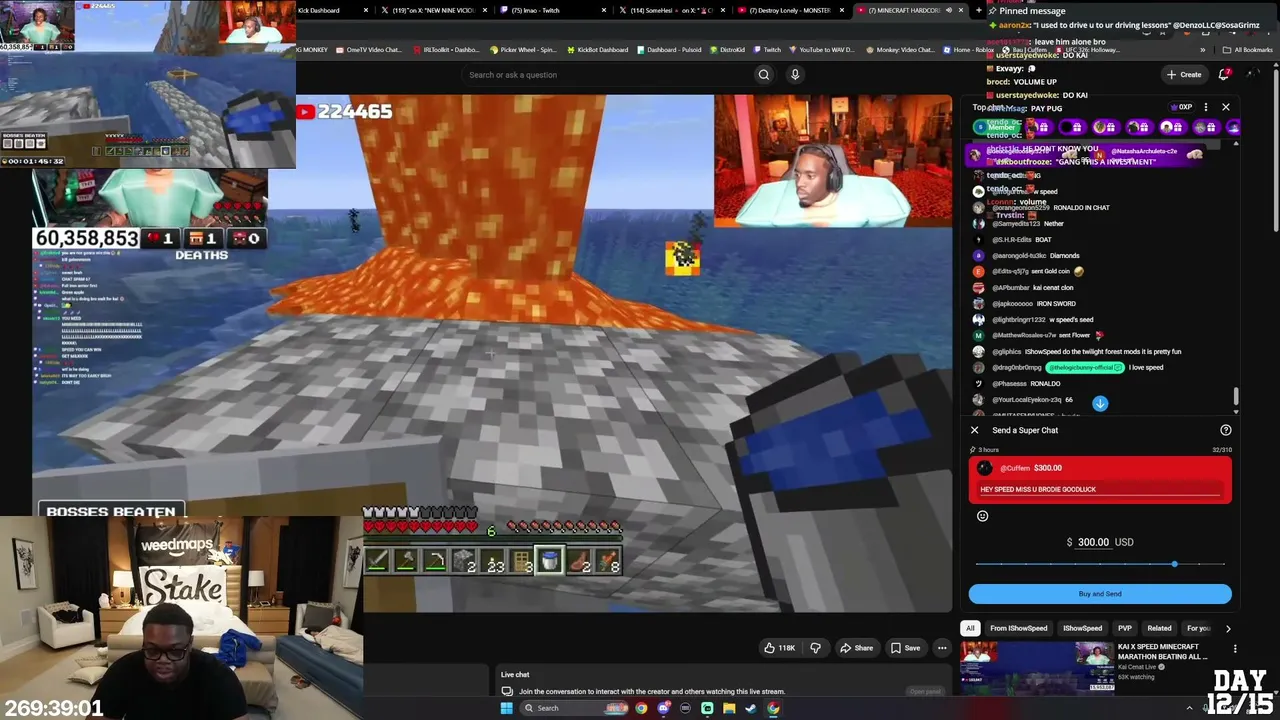Switch to the Destroy Lonely - MONSTER tab
Viewport: 1280px width, 720px height.
[x=793, y=10]
